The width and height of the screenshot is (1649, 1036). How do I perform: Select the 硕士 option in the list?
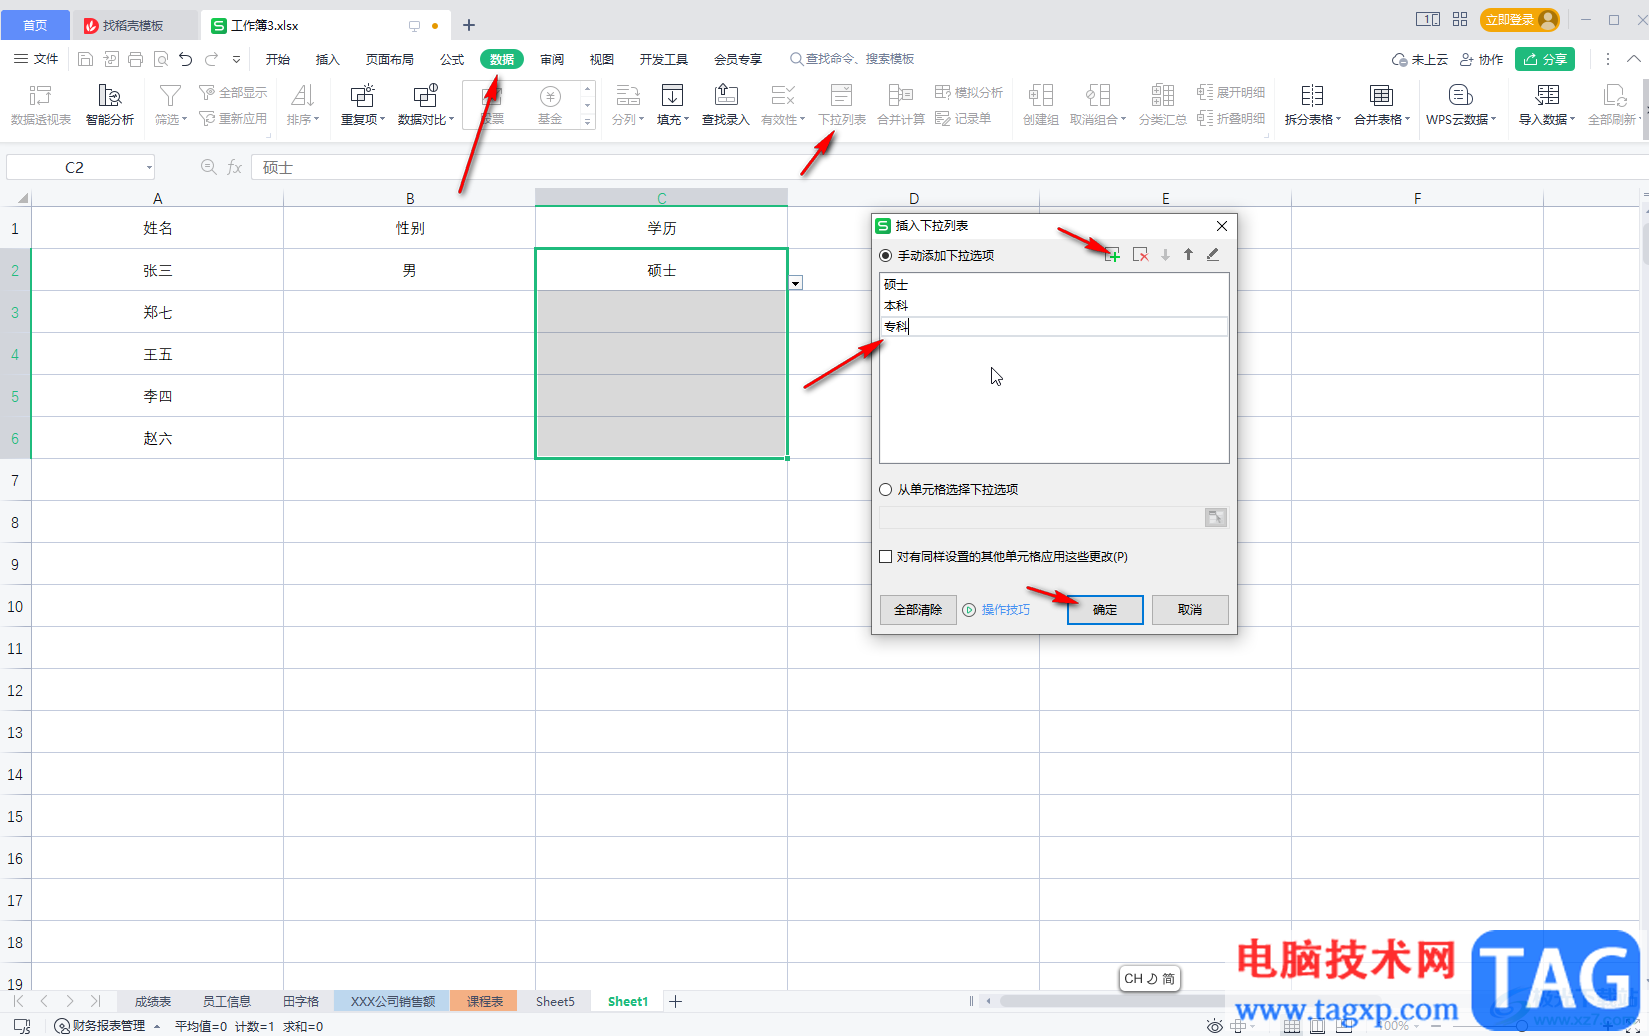pos(1054,285)
